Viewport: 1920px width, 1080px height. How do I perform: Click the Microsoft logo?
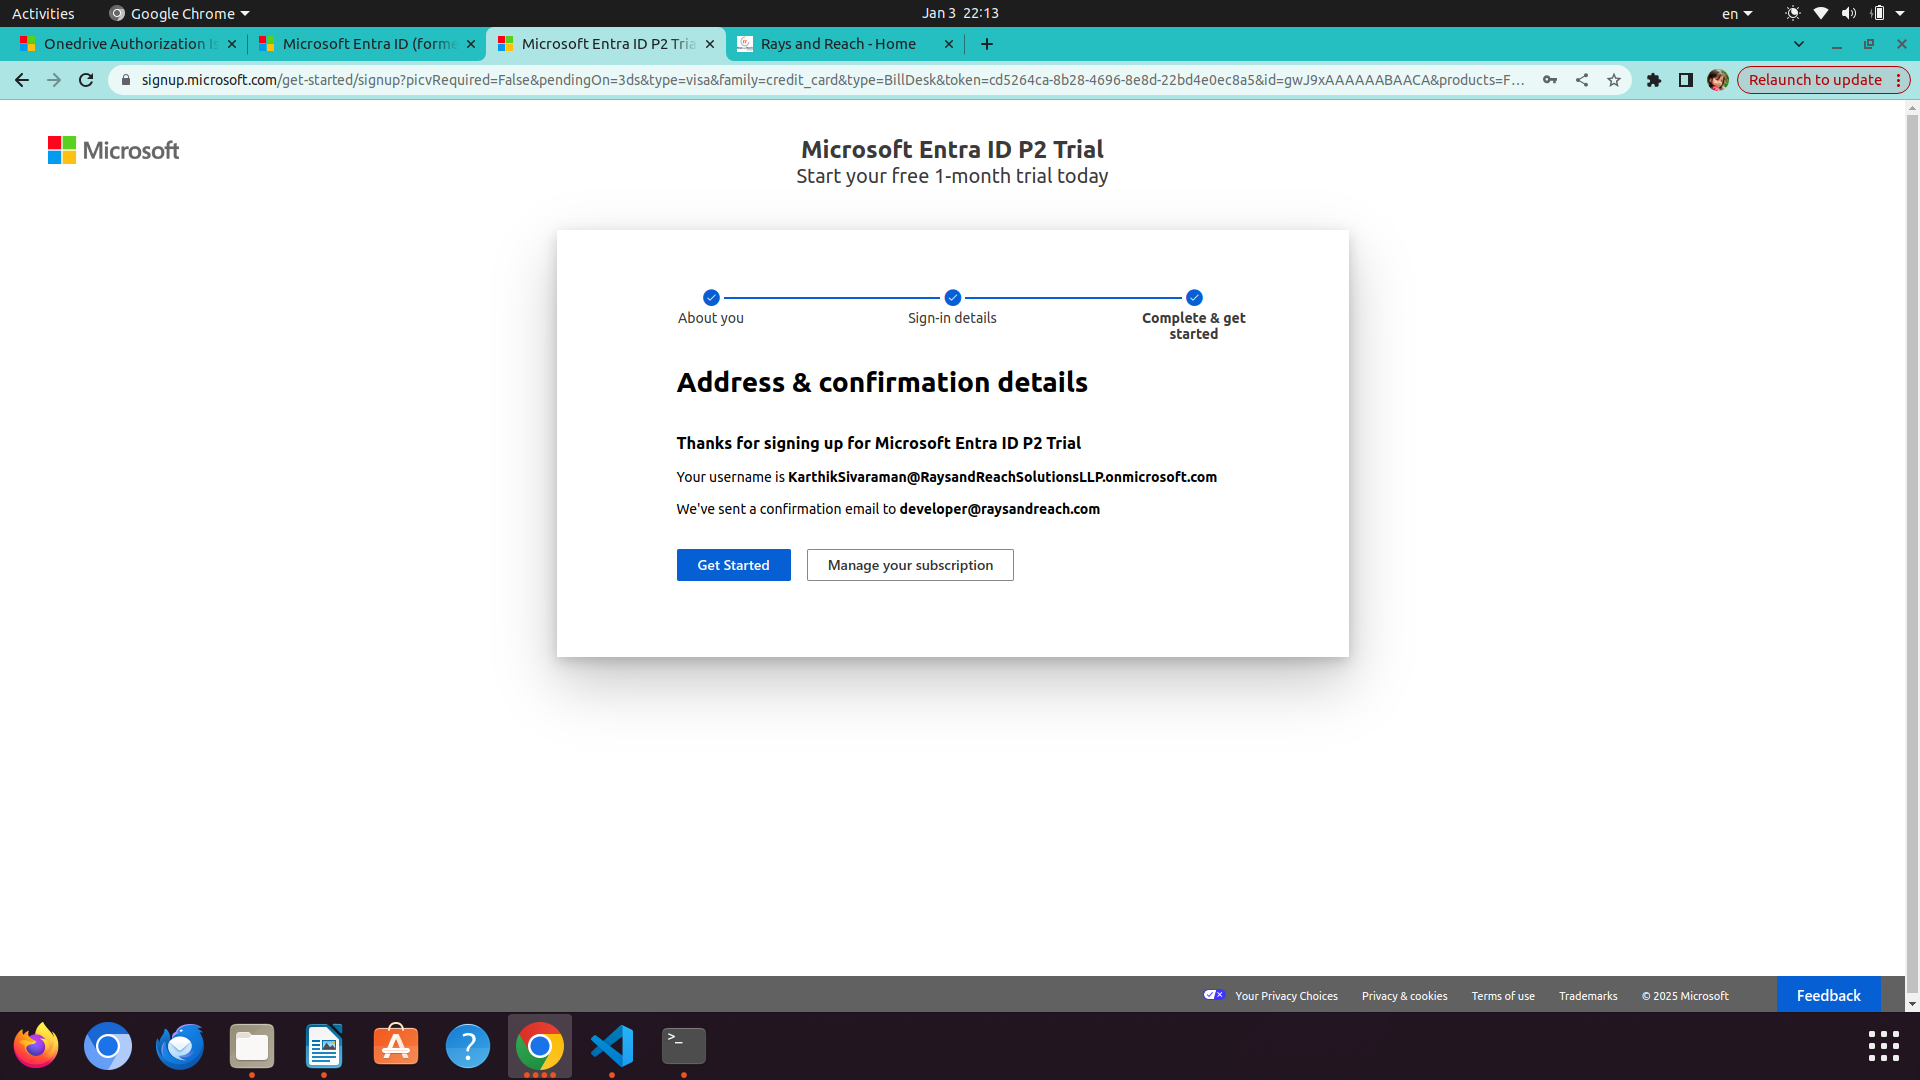tap(113, 150)
